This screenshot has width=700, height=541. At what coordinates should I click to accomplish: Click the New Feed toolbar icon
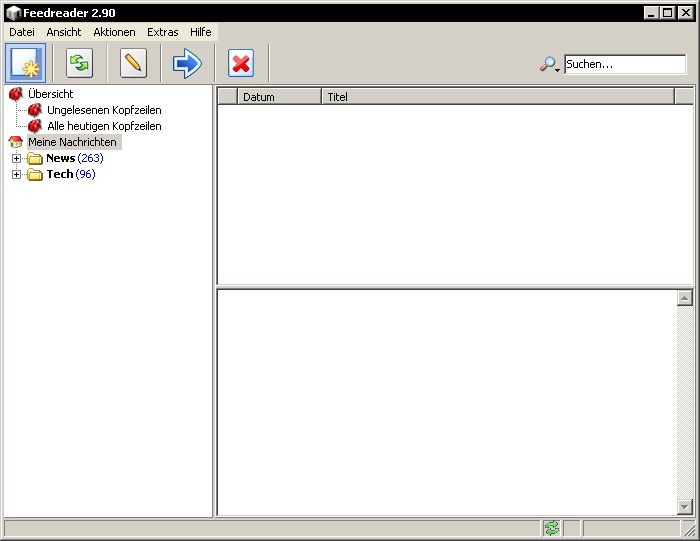tap(25, 63)
